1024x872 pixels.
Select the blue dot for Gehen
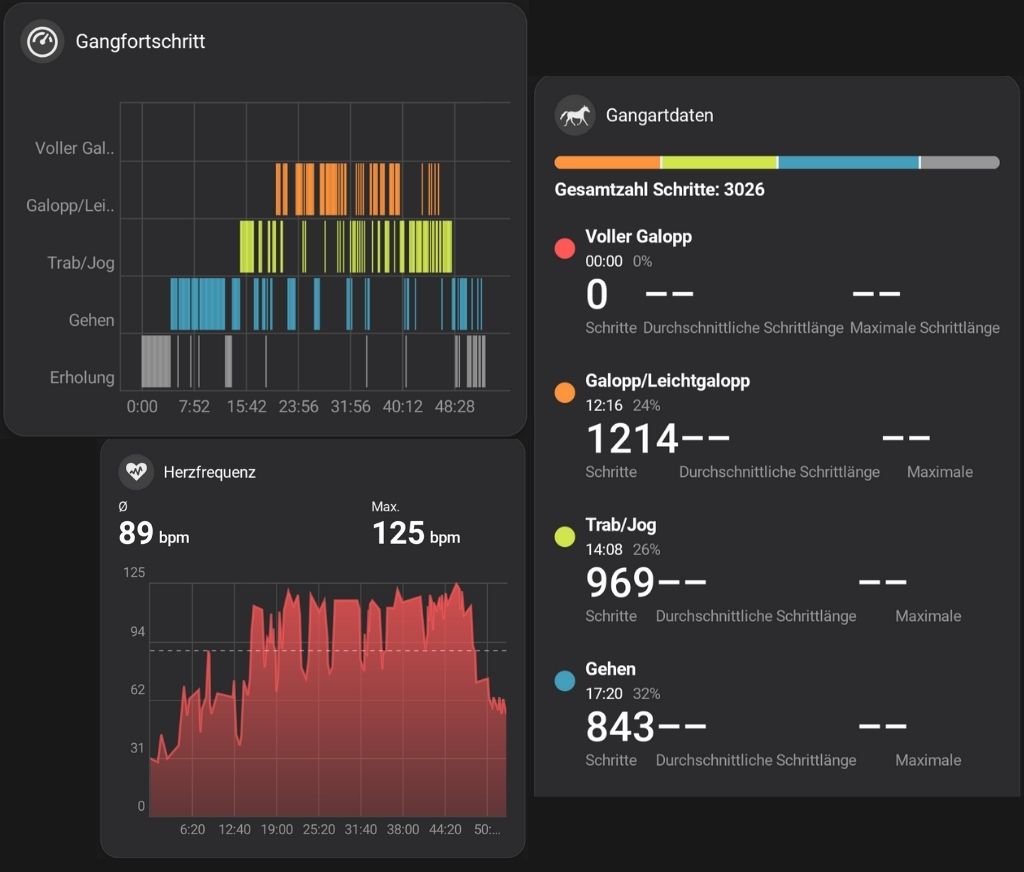point(565,681)
